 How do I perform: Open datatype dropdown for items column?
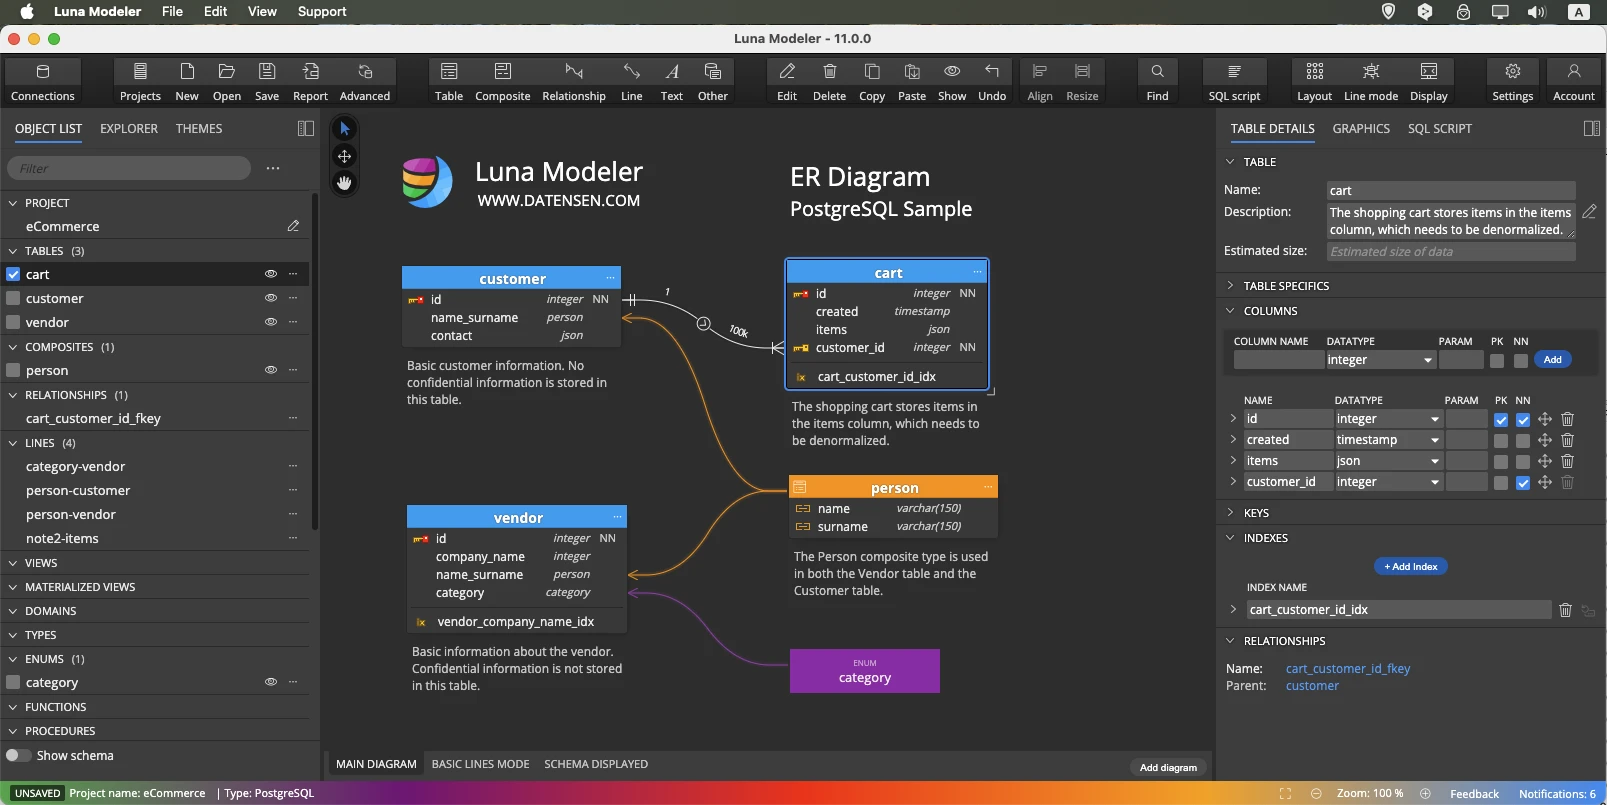point(1389,461)
